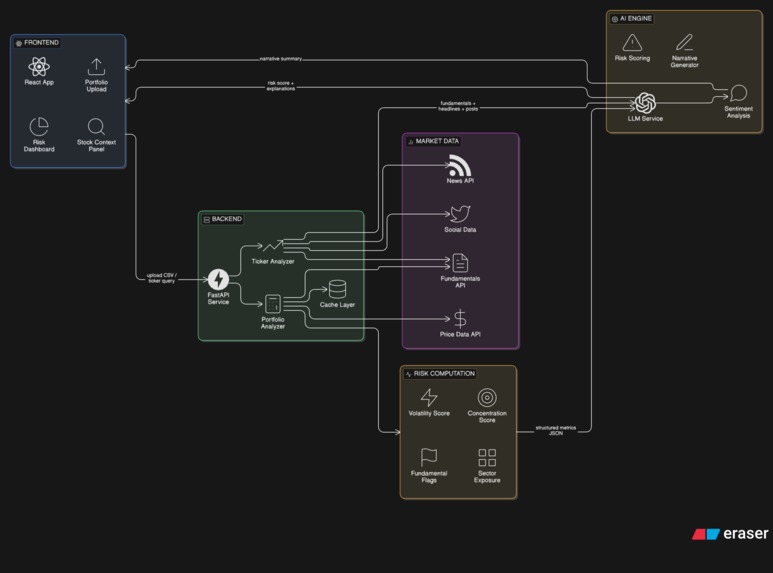Click the News API RSS icon
The height and width of the screenshot is (573, 773).
tap(460, 165)
